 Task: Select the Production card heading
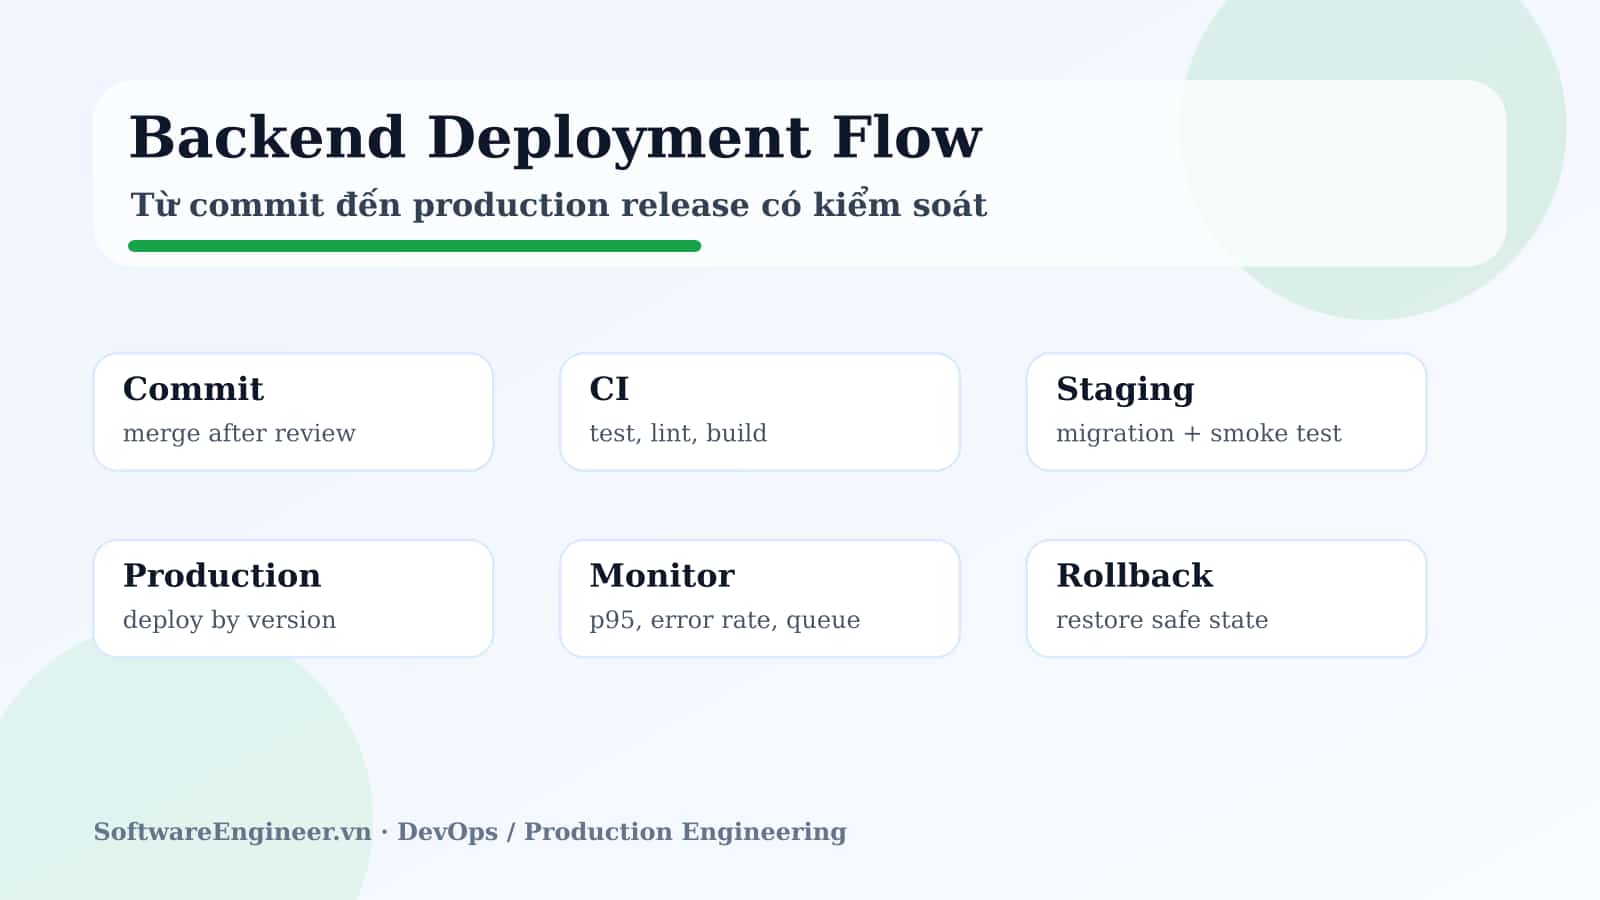pyautogui.click(x=222, y=576)
